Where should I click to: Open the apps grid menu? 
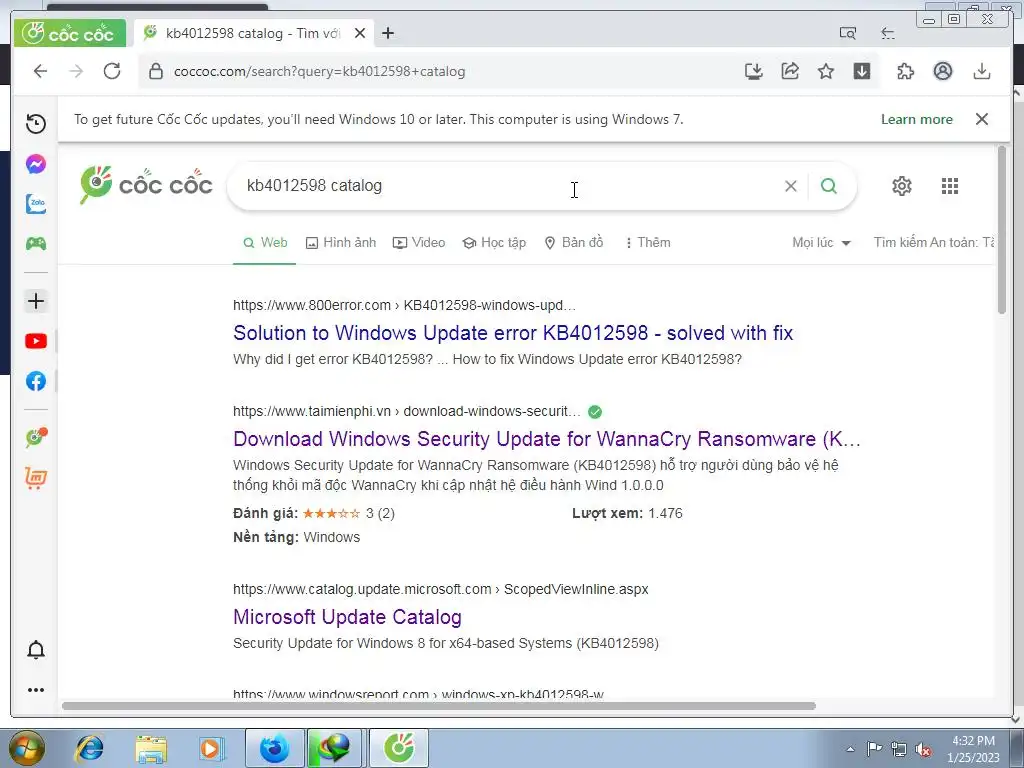[x=950, y=186]
